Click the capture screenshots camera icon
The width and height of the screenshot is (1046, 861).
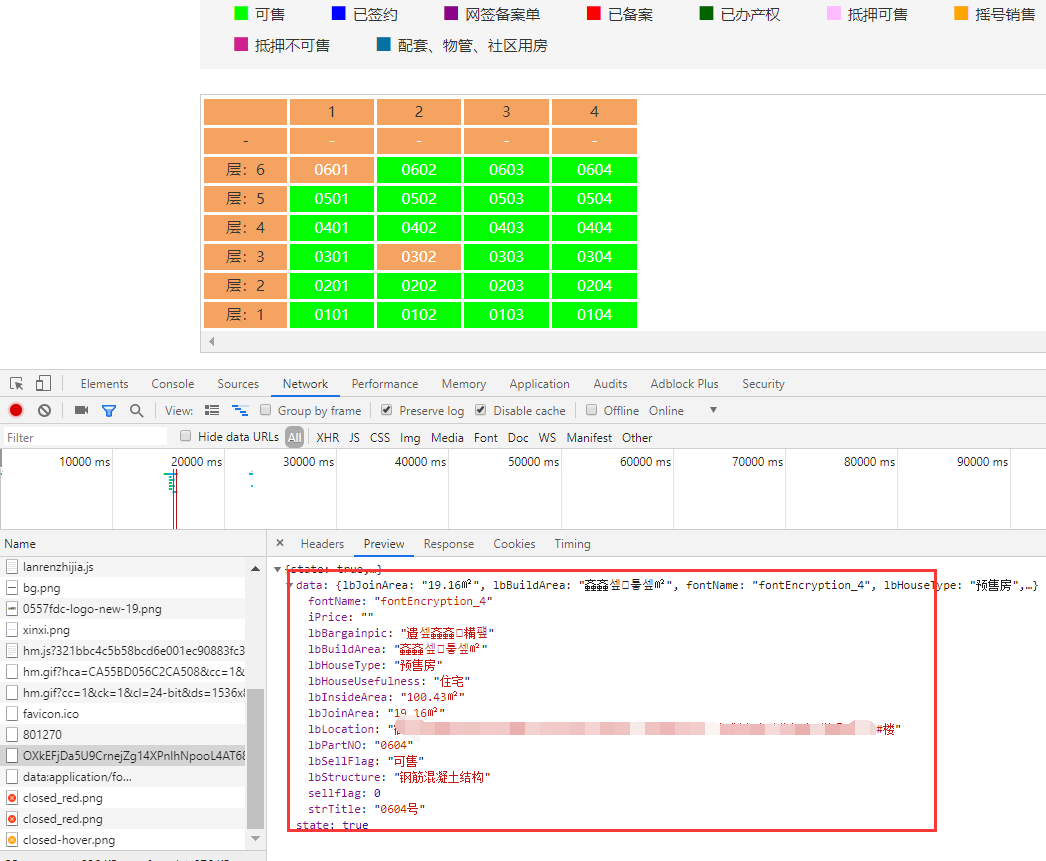pos(81,410)
